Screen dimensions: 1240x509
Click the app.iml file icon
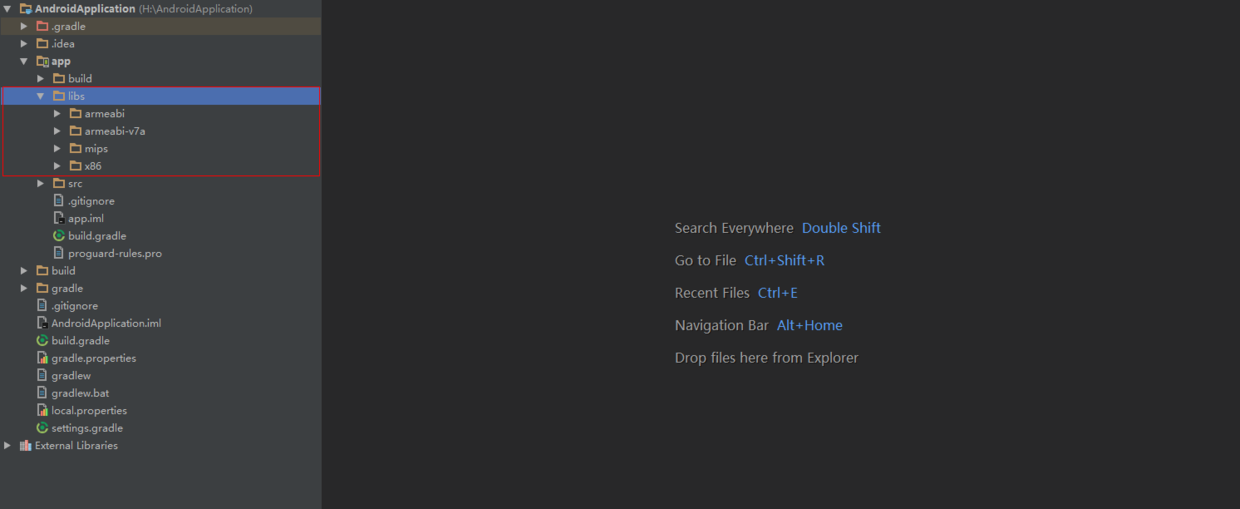coord(59,218)
